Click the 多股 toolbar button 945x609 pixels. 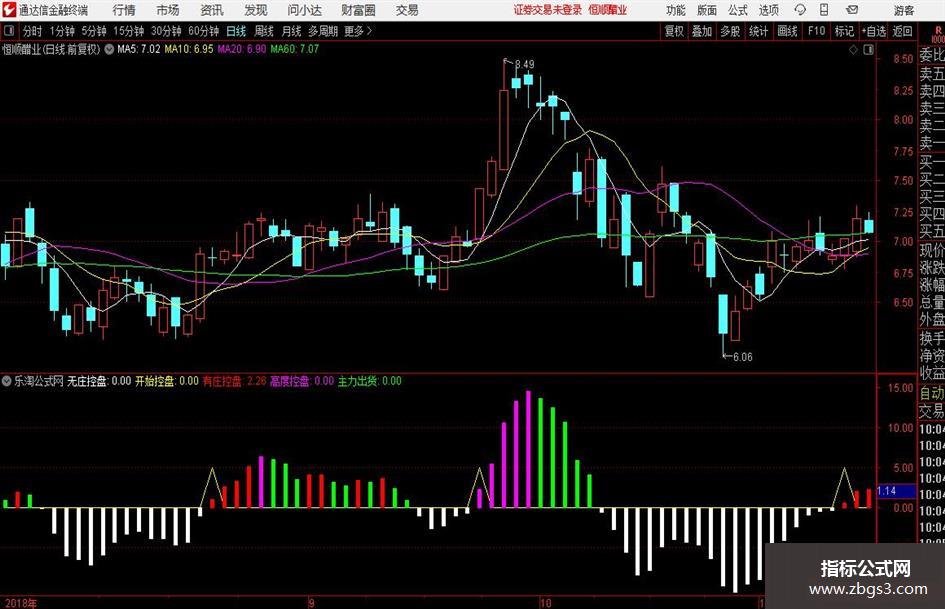pos(730,31)
